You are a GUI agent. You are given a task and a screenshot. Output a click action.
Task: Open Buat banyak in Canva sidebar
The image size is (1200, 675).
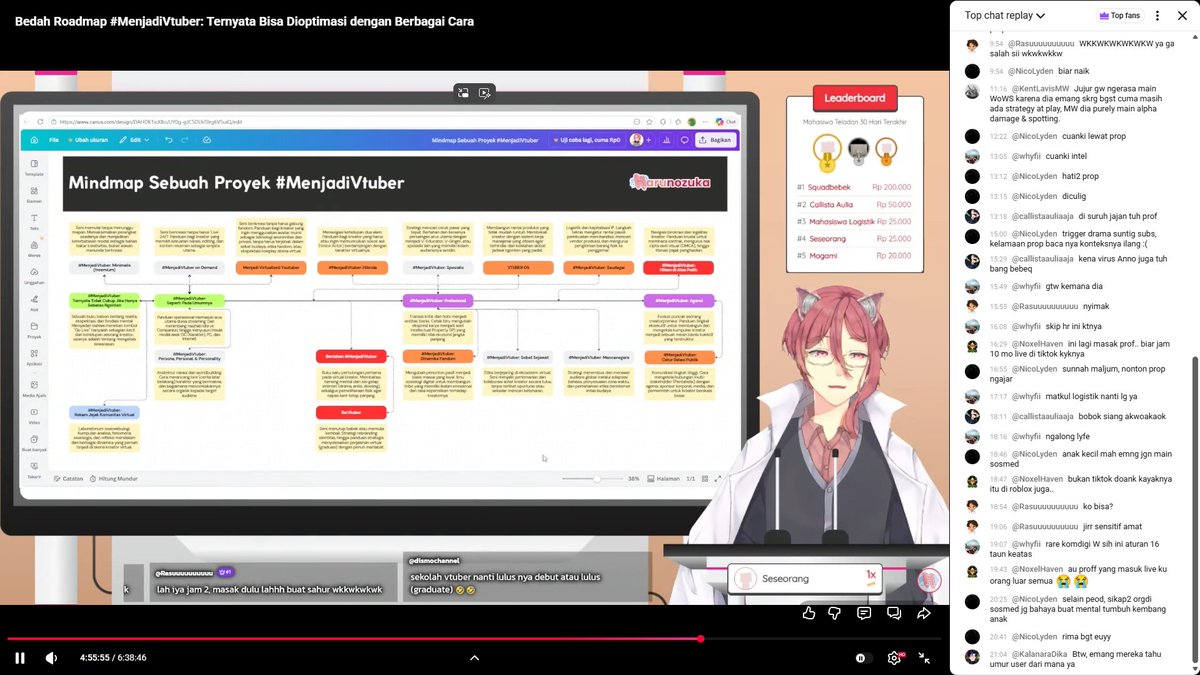coord(34,443)
